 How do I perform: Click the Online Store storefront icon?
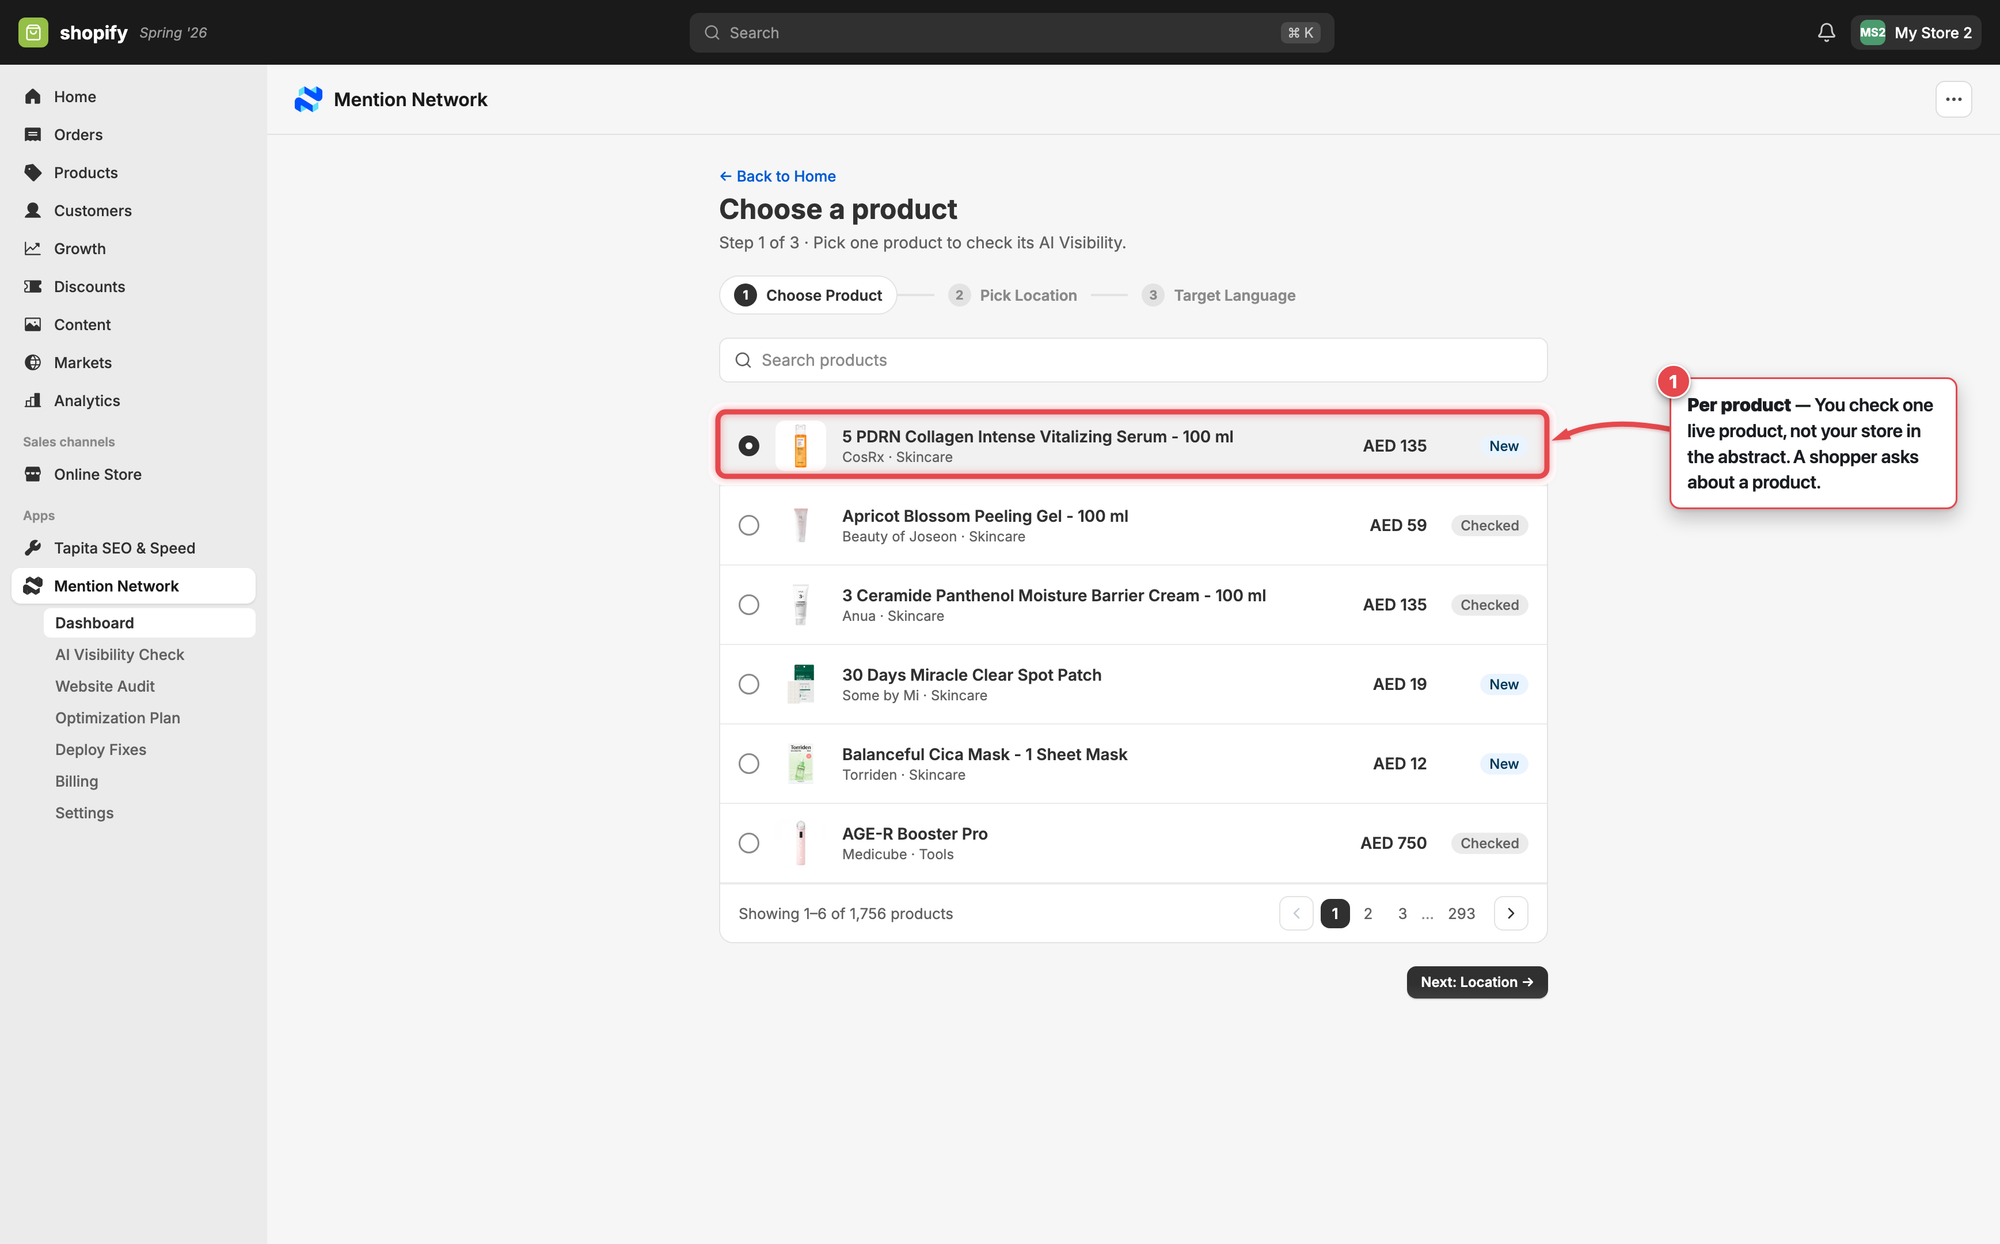(33, 474)
